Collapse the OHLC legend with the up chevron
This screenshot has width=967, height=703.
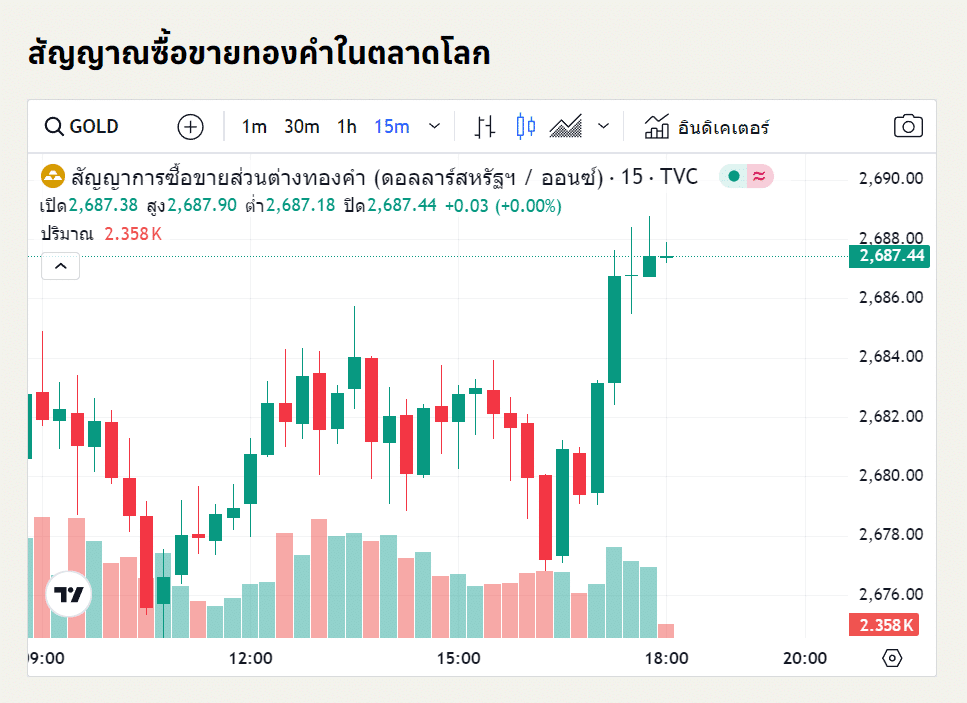[x=60, y=266]
